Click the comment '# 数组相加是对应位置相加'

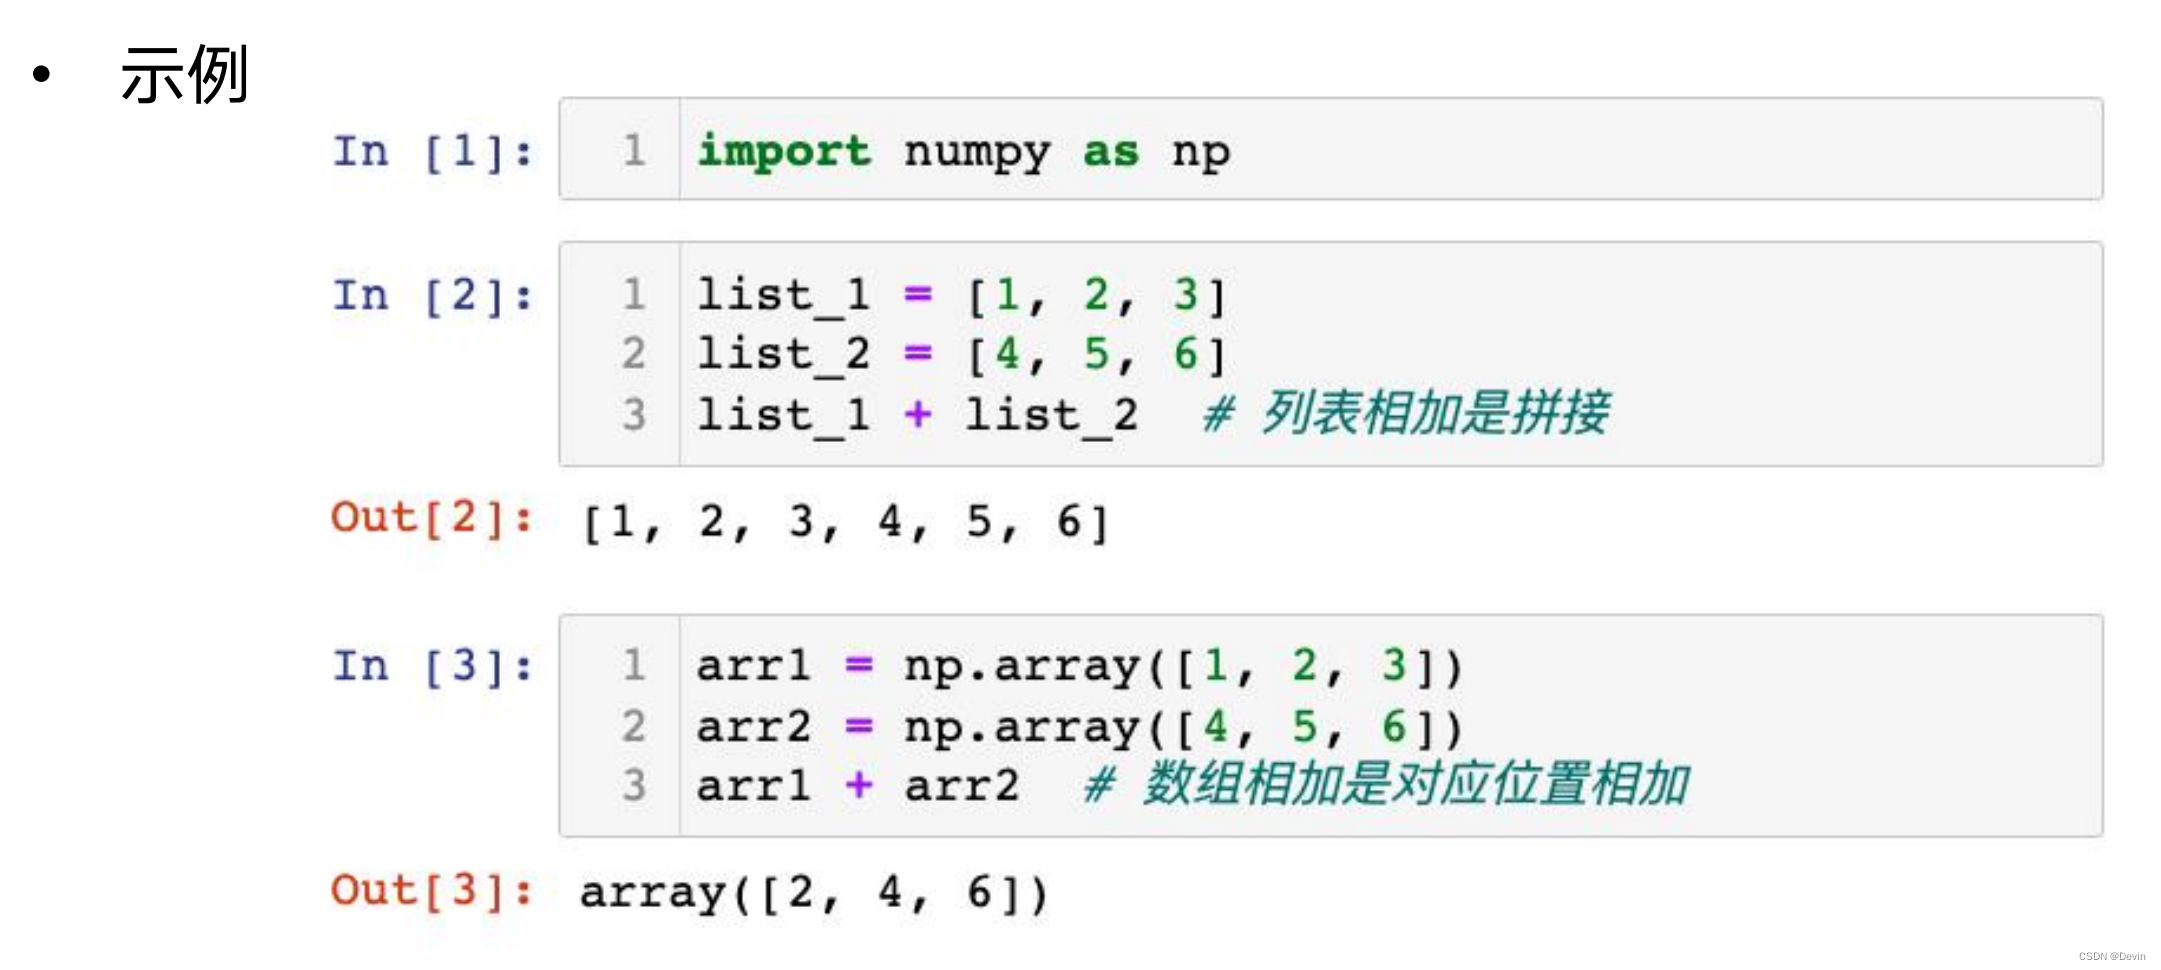click(1387, 783)
